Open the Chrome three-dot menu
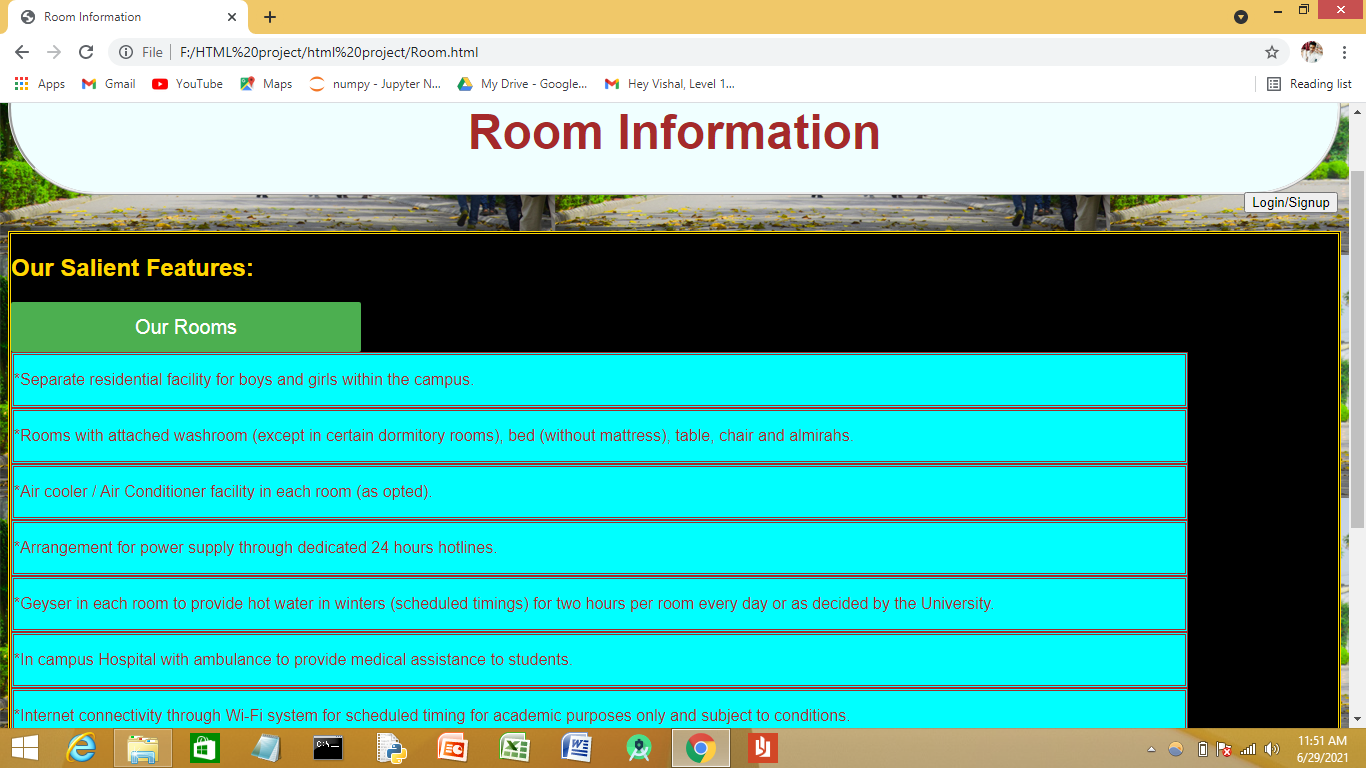 click(1345, 52)
